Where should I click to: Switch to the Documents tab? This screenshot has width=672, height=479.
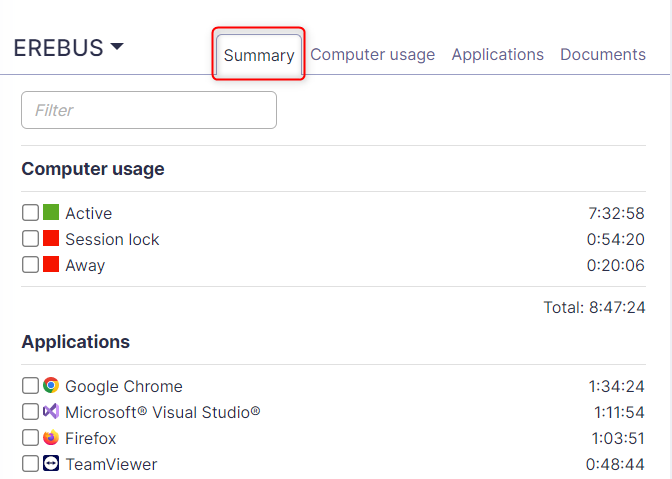(602, 55)
